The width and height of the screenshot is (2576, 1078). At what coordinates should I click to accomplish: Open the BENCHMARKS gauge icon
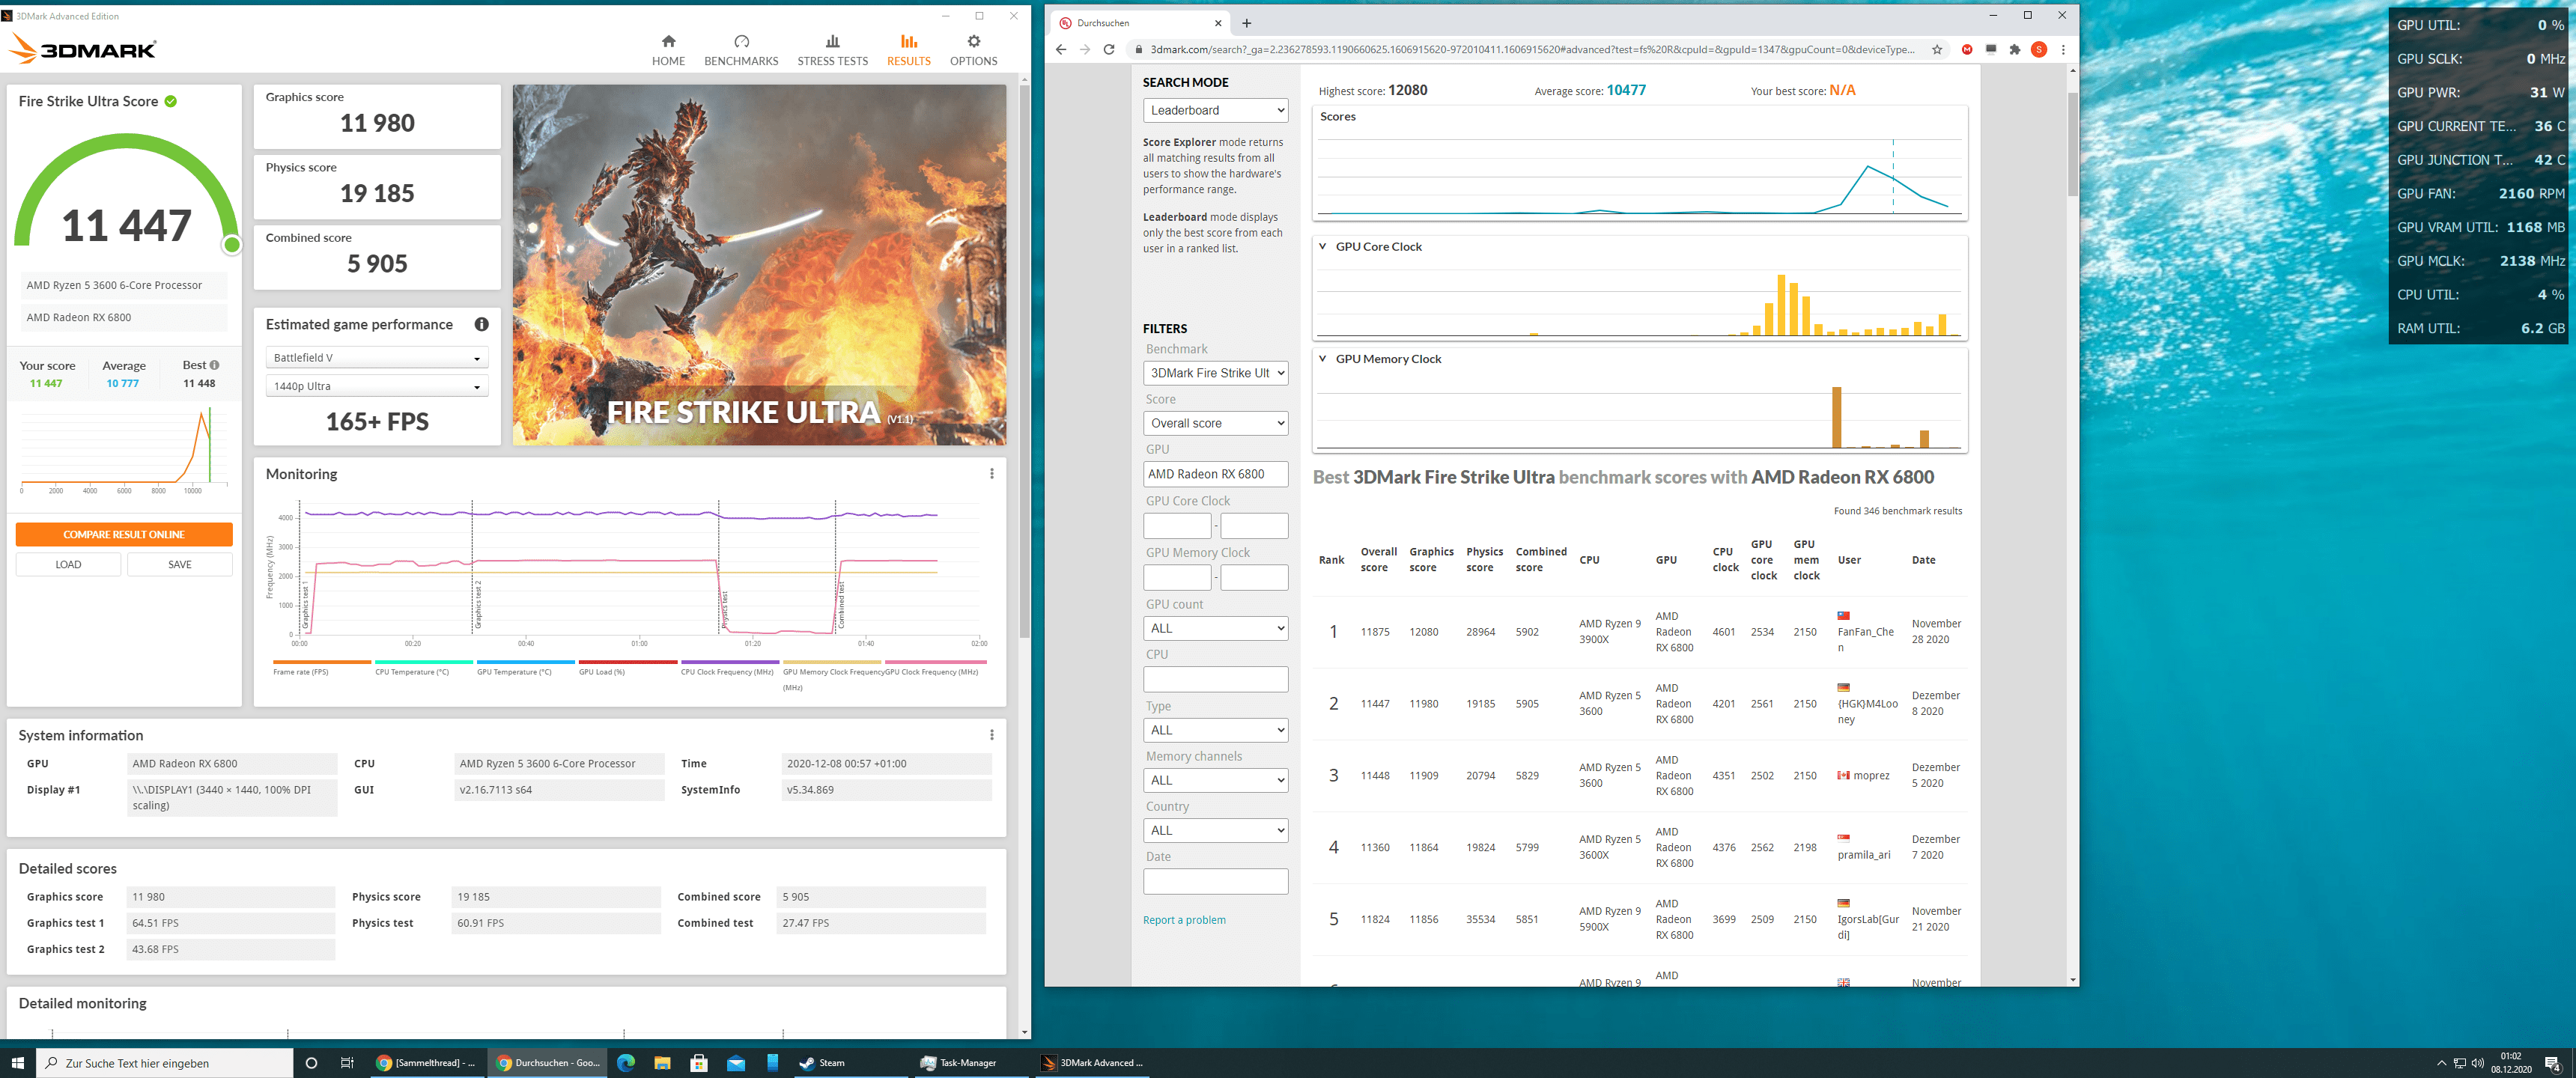tap(741, 42)
